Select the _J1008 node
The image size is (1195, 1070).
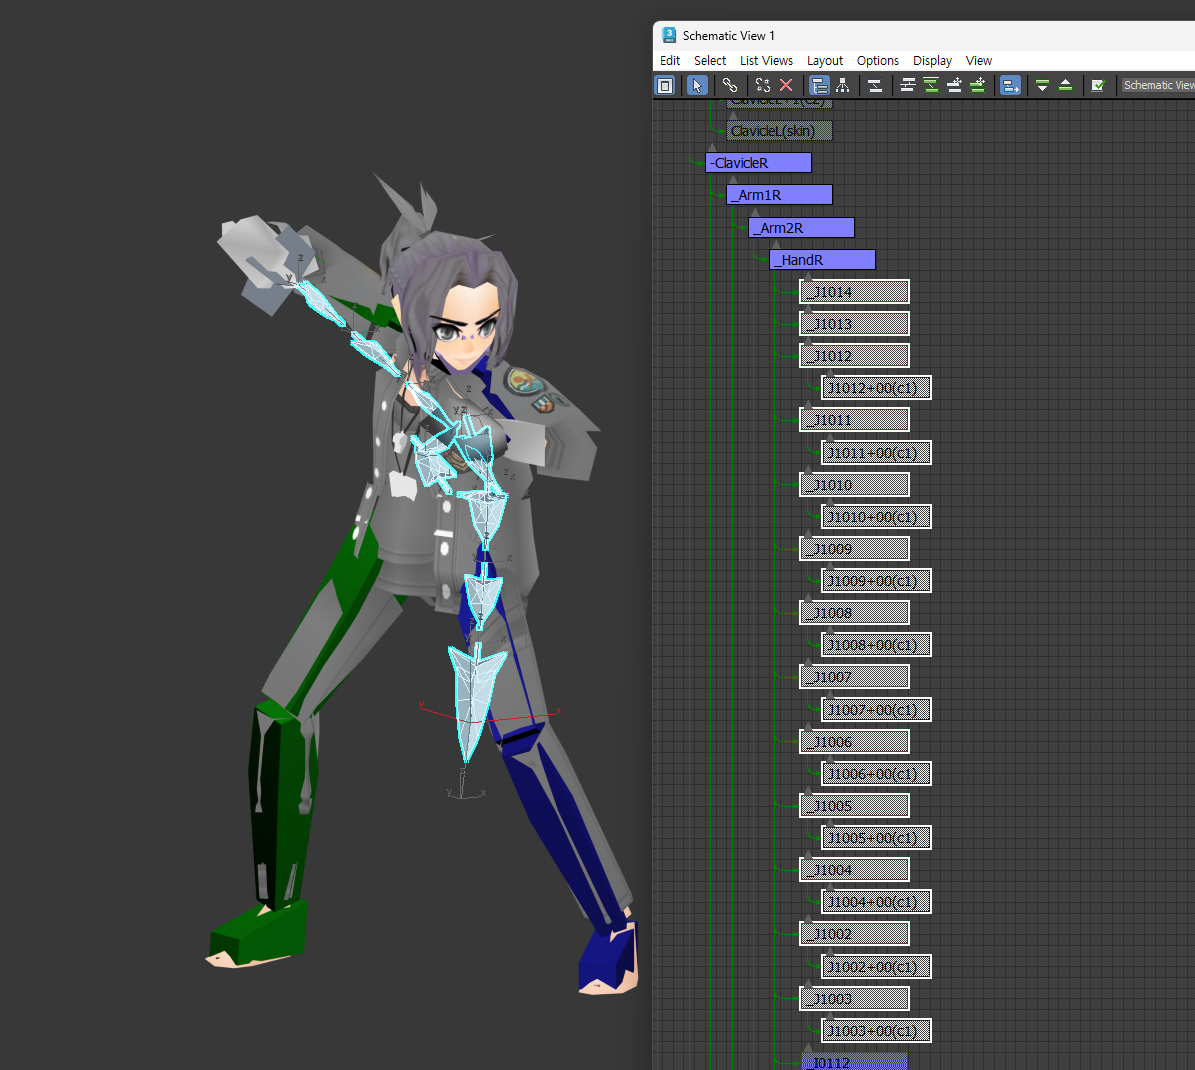click(x=854, y=613)
